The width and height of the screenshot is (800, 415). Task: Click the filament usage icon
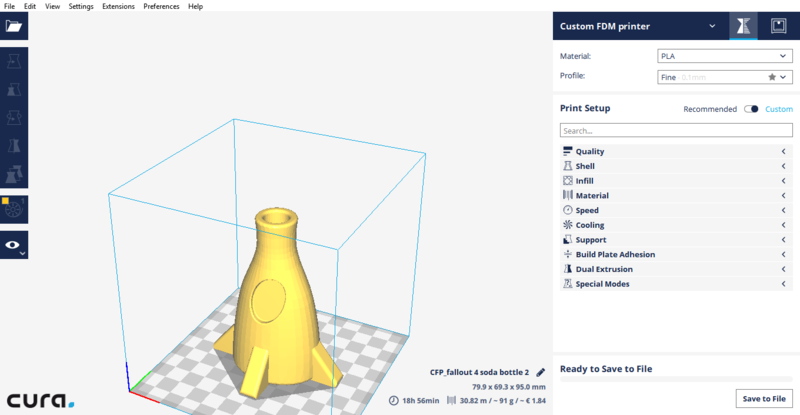click(x=451, y=400)
